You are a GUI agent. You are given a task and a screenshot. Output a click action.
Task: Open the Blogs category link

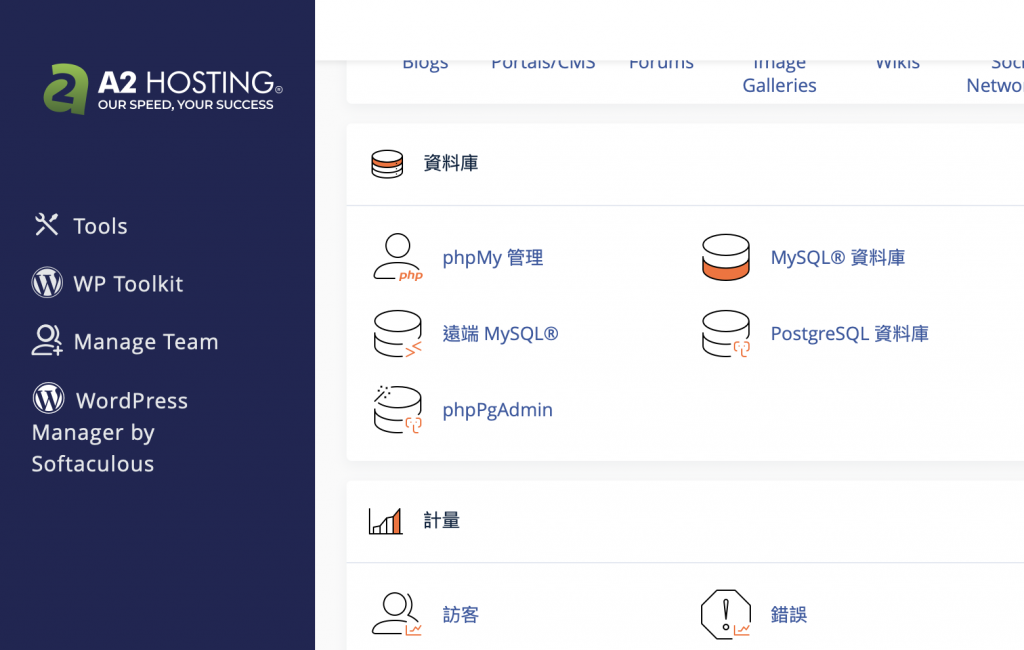[x=425, y=65]
